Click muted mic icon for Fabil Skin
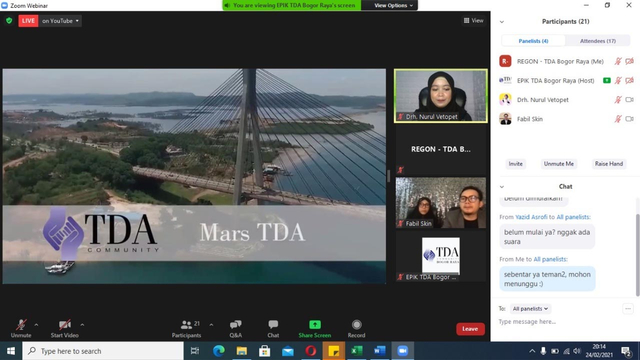The width and height of the screenshot is (640, 360). (x=618, y=119)
